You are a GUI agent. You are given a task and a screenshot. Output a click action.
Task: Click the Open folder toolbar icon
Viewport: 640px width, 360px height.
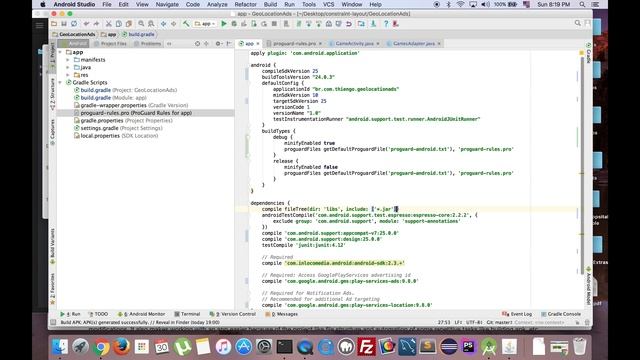(x=54, y=24)
